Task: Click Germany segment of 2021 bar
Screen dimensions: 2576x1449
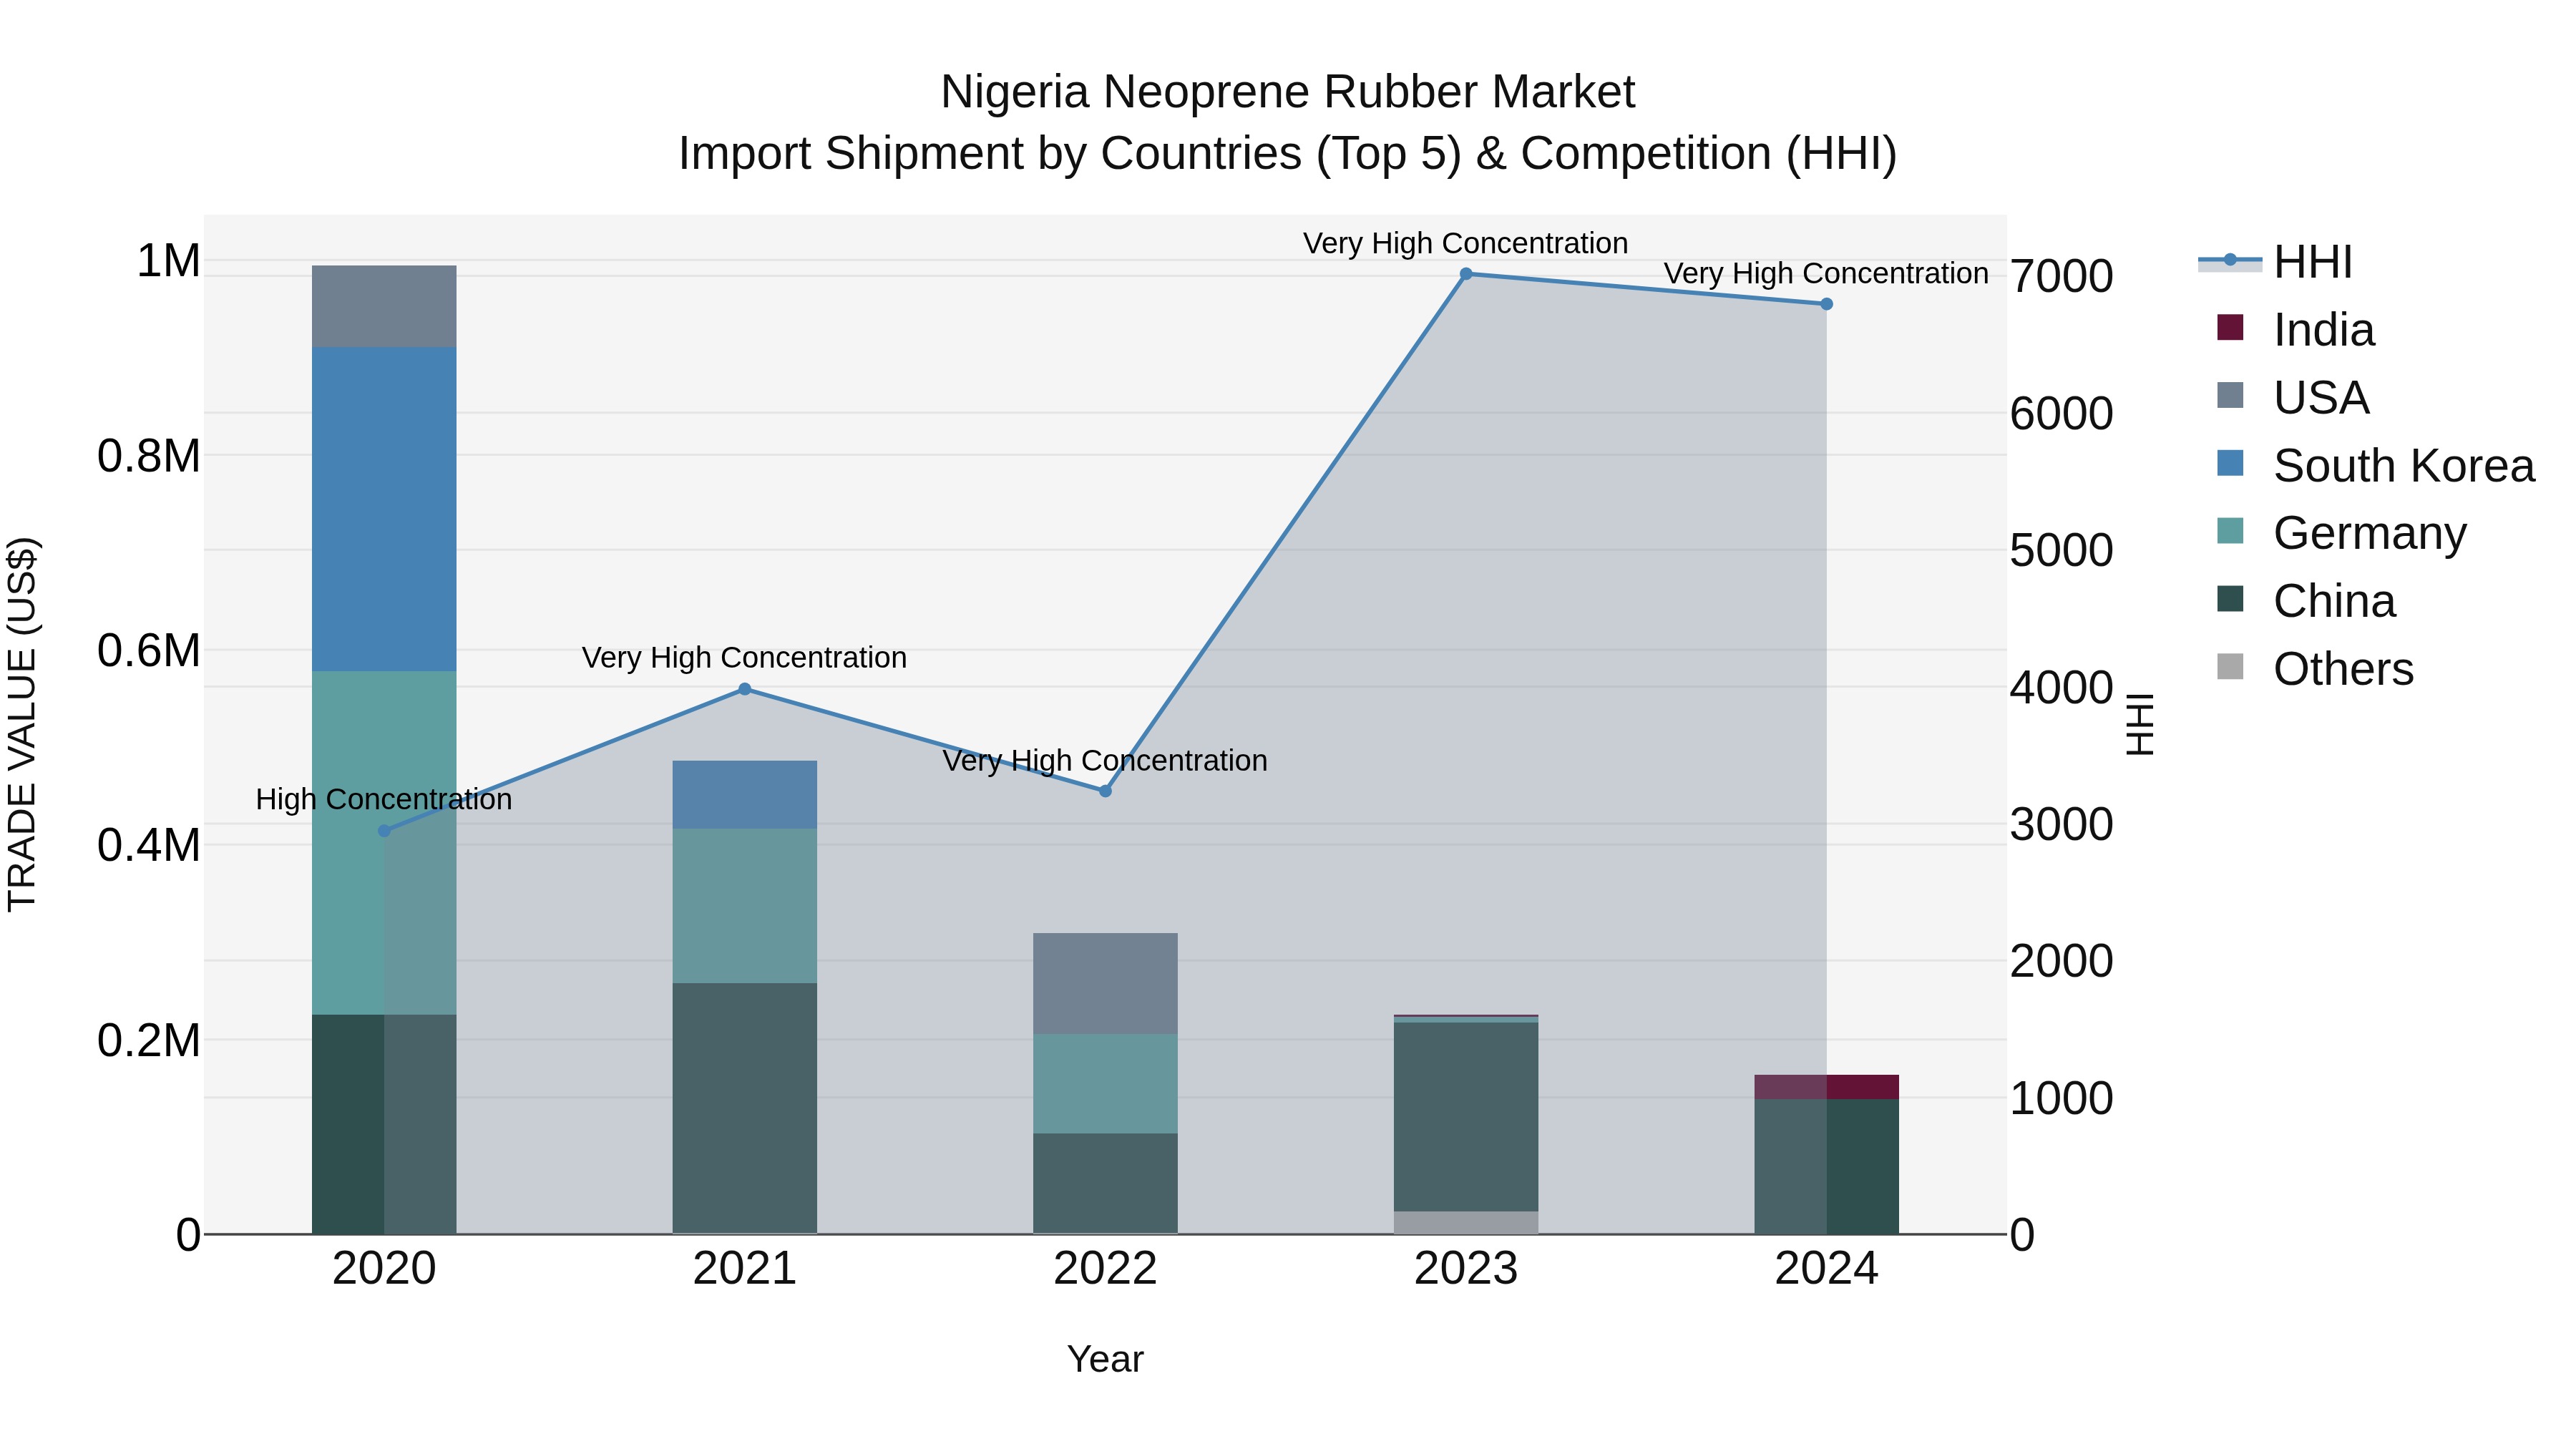Action: [745, 906]
